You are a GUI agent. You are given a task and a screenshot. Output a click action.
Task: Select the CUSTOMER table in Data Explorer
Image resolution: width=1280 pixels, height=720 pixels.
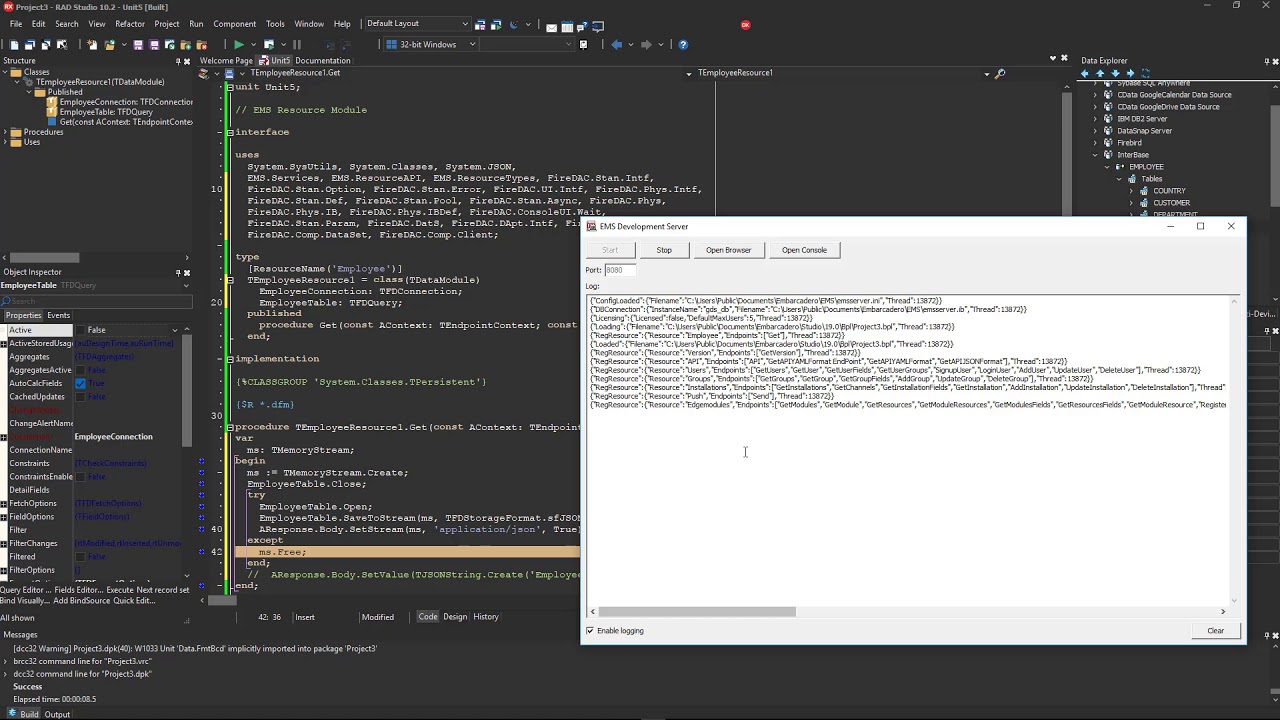[x=1171, y=203]
